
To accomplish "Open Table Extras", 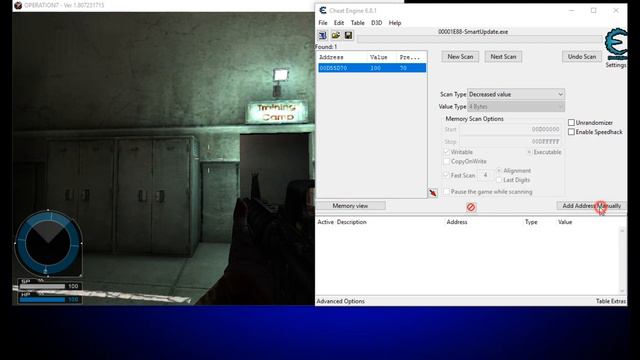I will click(611, 301).
